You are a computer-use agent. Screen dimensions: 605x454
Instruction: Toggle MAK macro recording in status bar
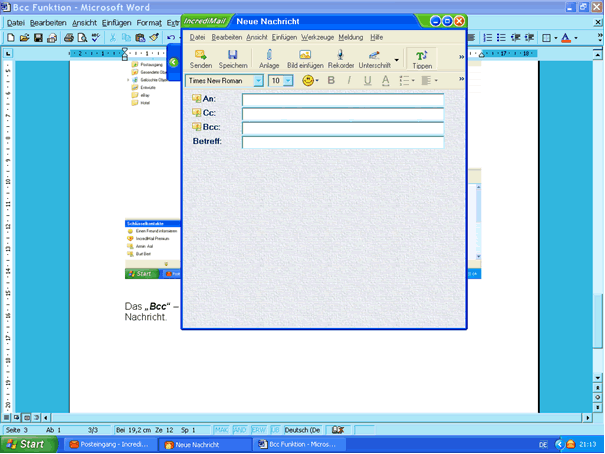tap(221, 430)
